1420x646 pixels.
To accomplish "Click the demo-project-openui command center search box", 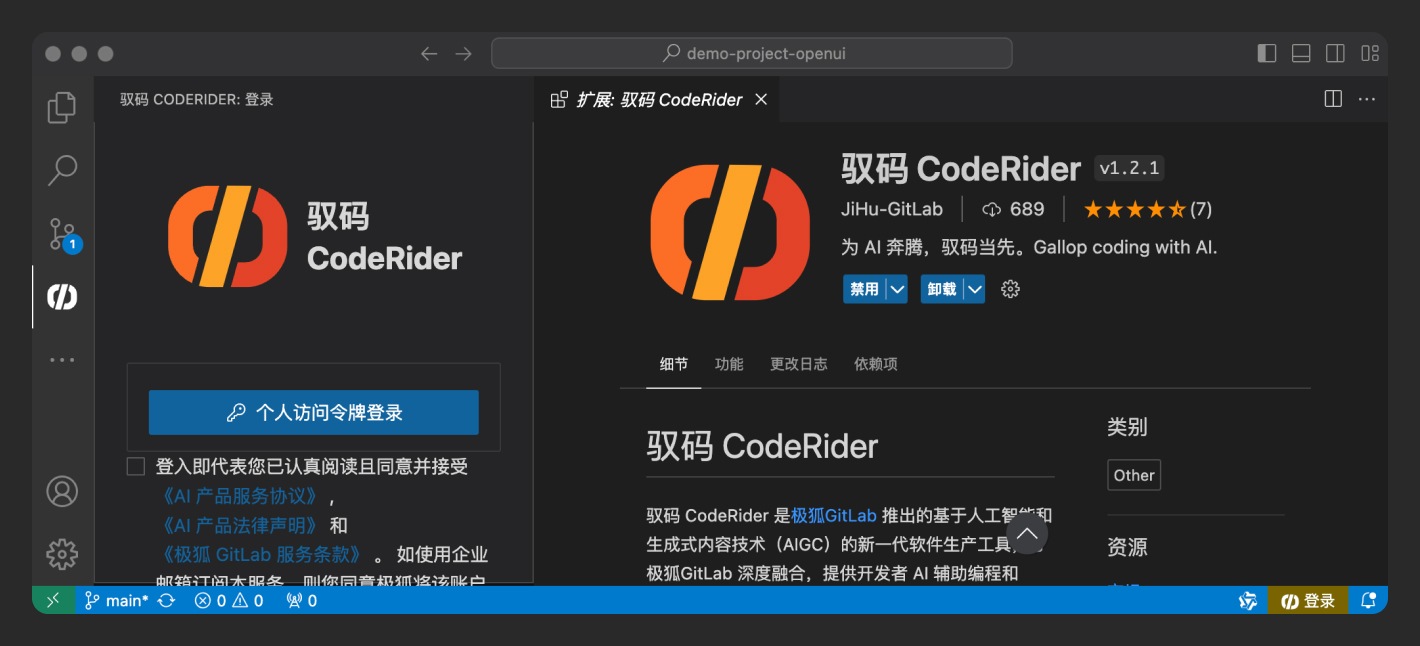I will (x=751, y=53).
